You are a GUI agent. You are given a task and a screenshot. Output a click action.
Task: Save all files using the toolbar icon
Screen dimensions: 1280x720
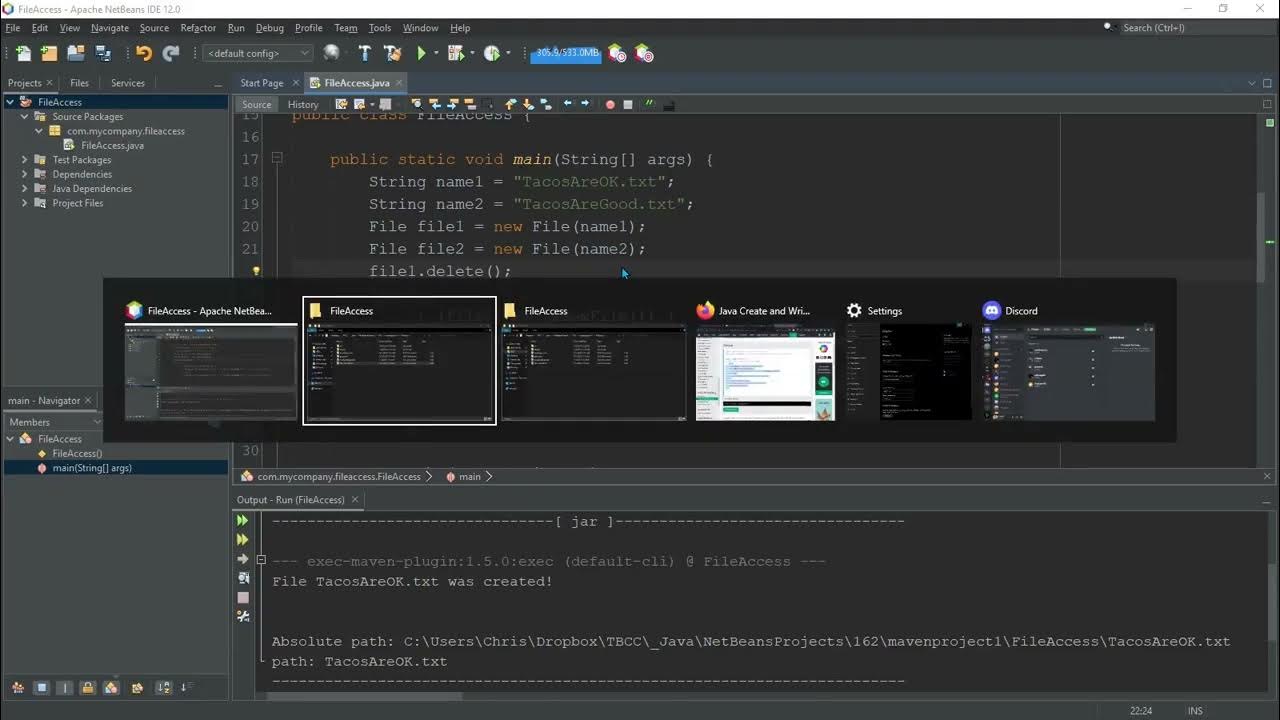click(102, 53)
